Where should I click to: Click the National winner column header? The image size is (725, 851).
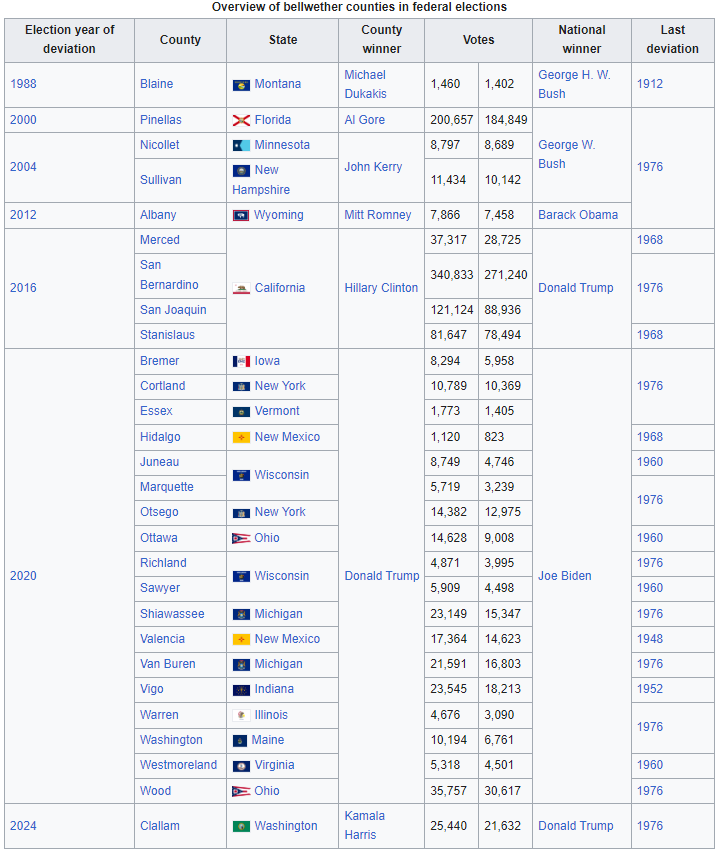click(582, 40)
